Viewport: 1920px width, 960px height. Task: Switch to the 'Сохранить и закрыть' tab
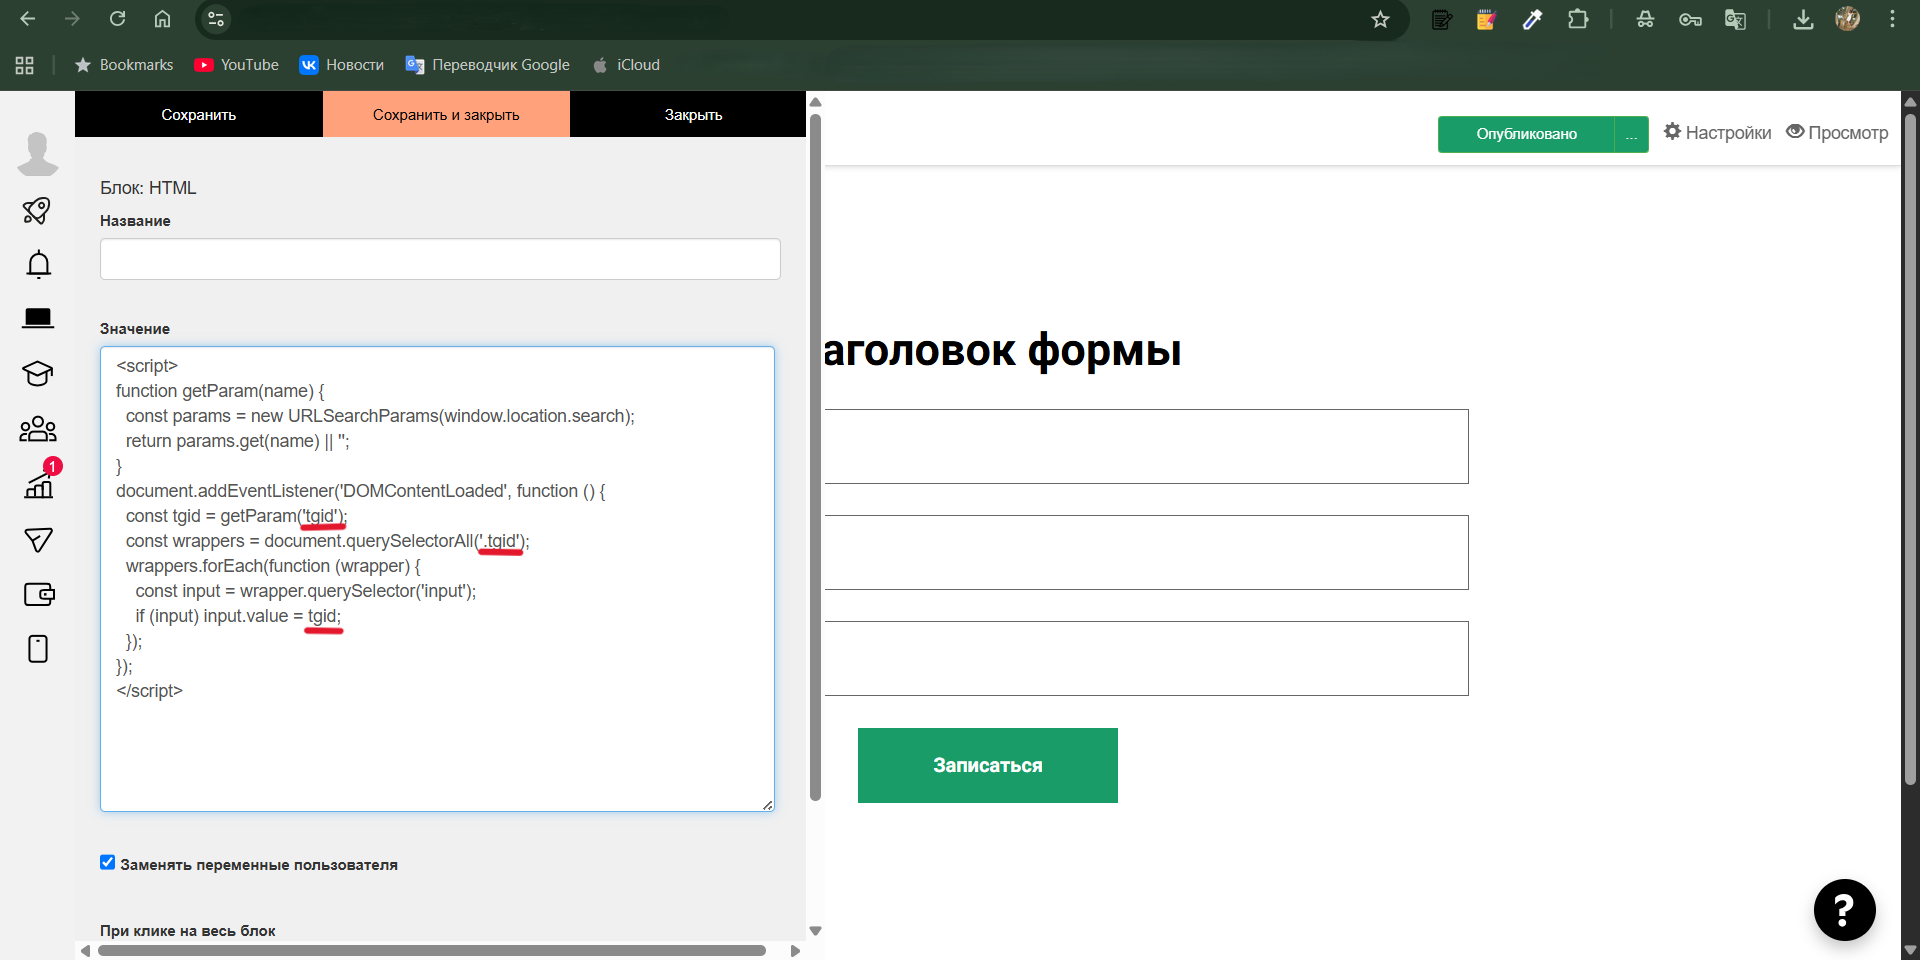446,114
